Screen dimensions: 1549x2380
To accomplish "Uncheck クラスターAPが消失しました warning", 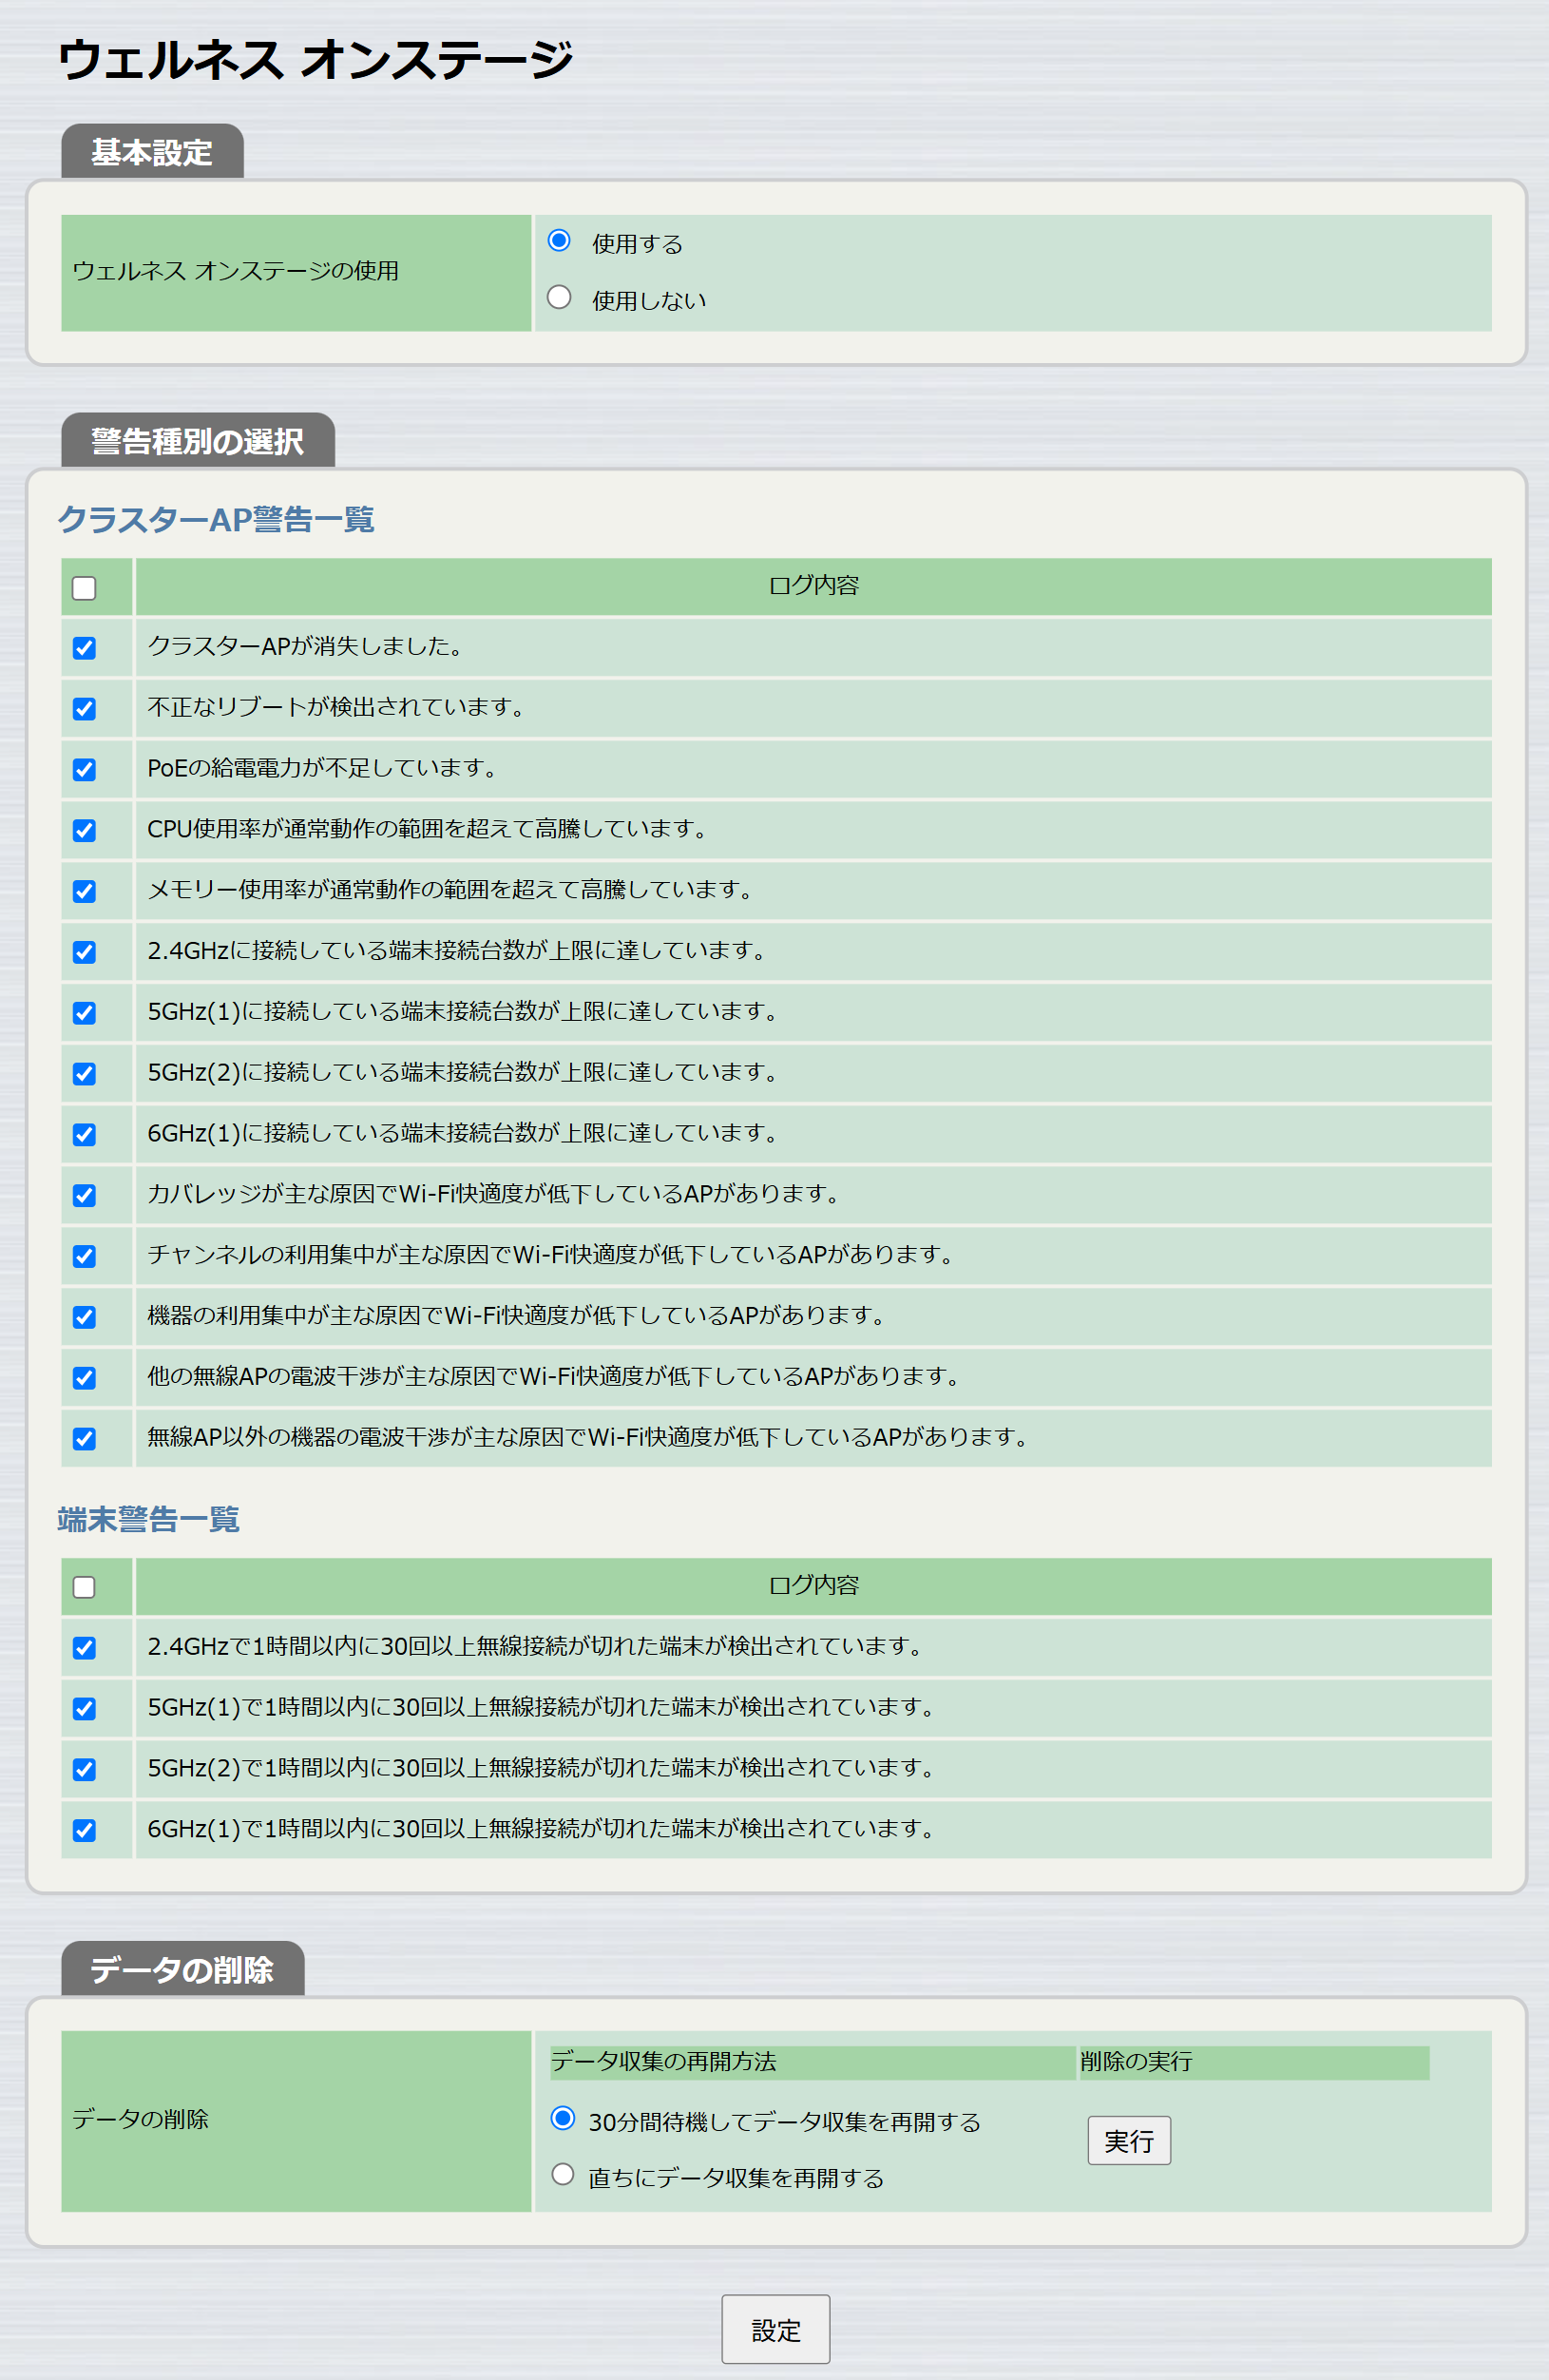I will point(84,648).
